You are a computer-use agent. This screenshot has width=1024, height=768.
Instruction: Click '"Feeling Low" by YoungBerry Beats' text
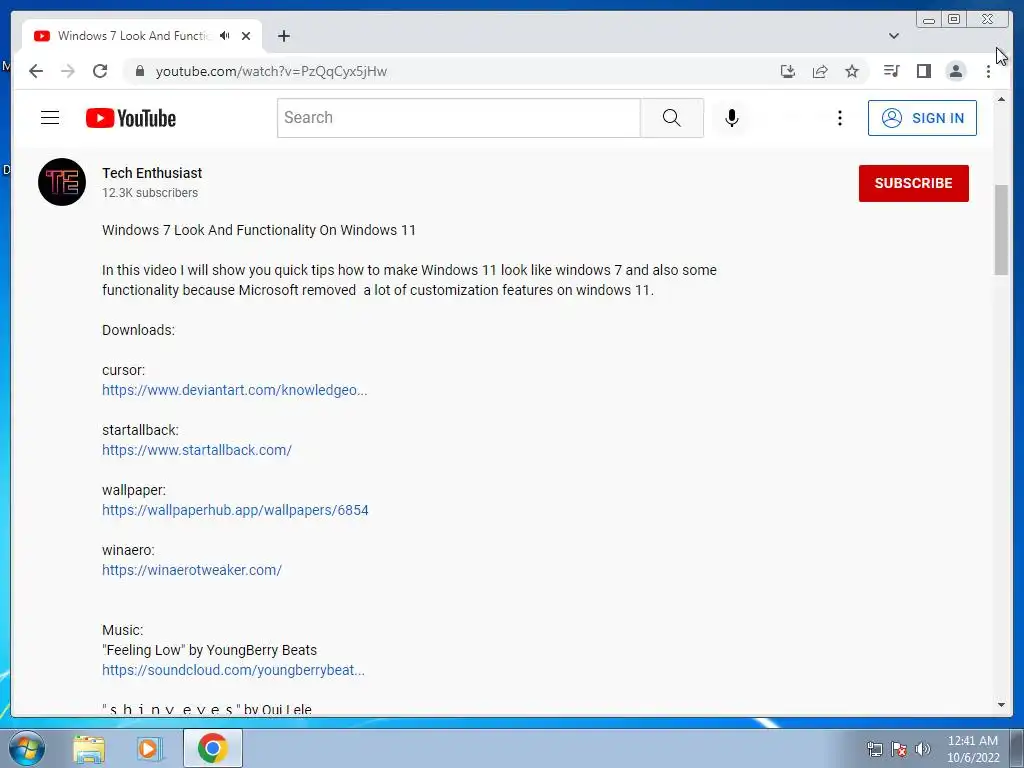pyautogui.click(x=210, y=650)
